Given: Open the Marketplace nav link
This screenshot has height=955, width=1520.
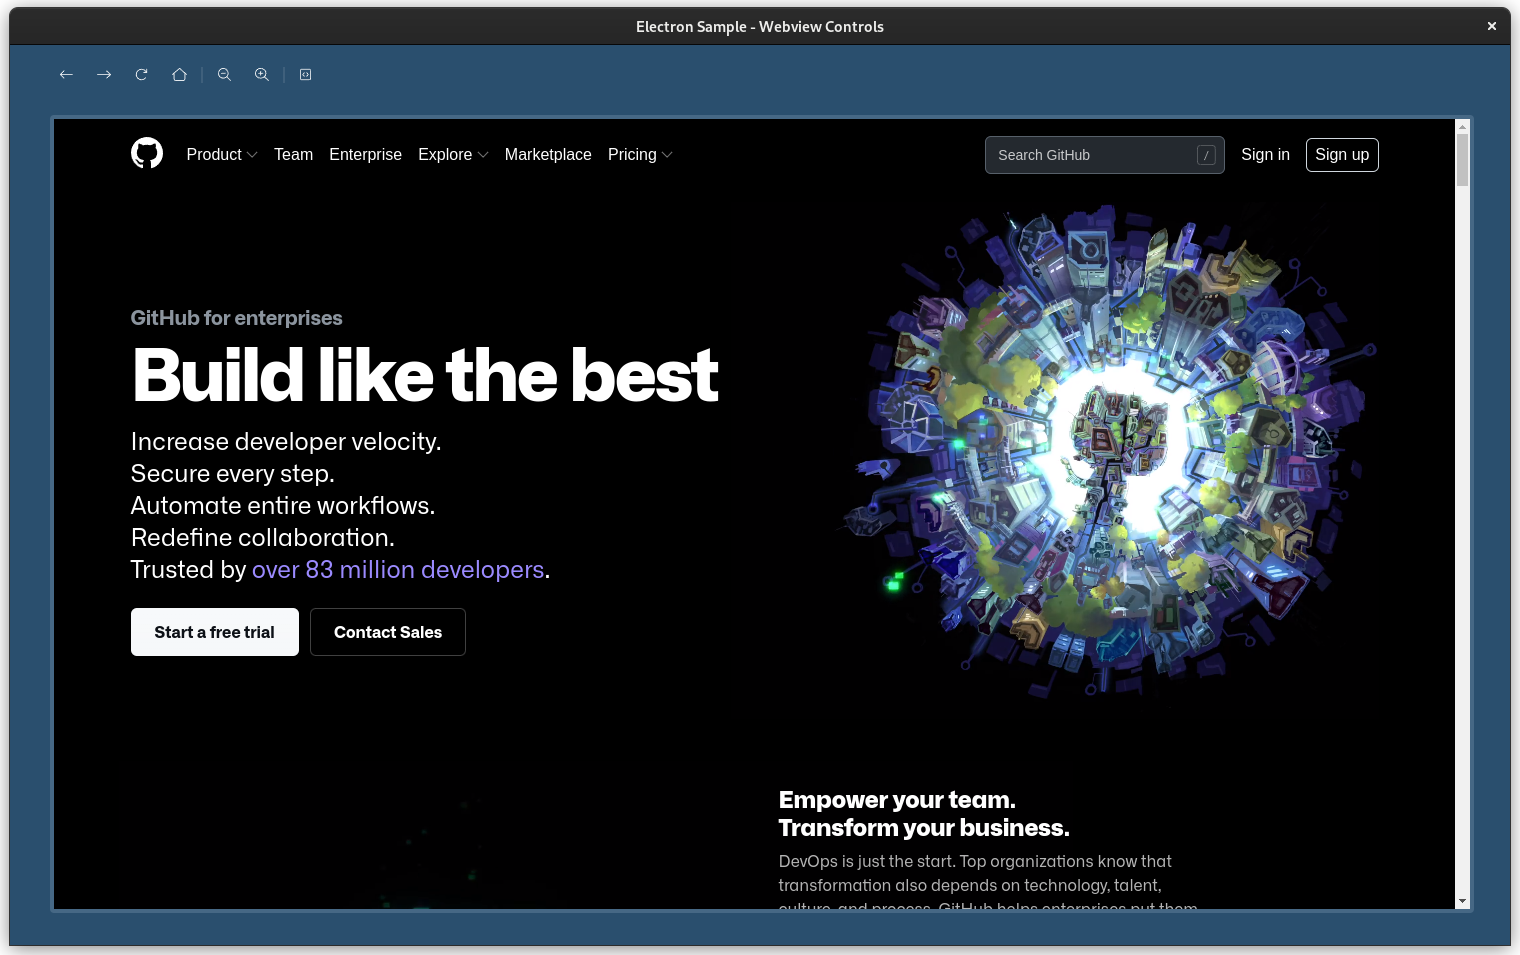Looking at the screenshot, I should (548, 155).
